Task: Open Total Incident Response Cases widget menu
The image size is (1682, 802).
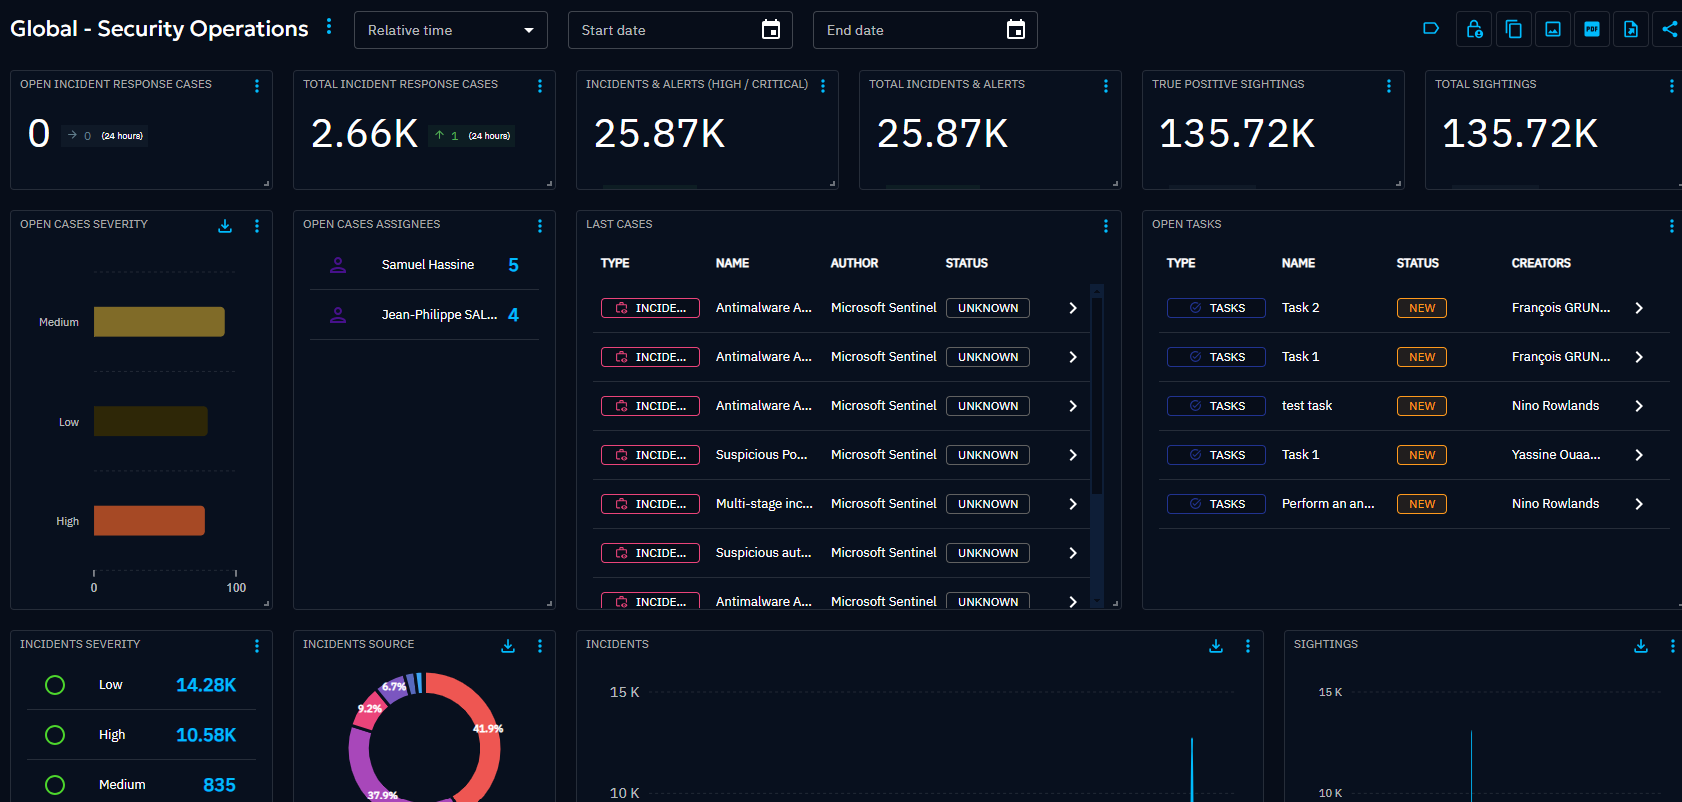Action: (540, 86)
